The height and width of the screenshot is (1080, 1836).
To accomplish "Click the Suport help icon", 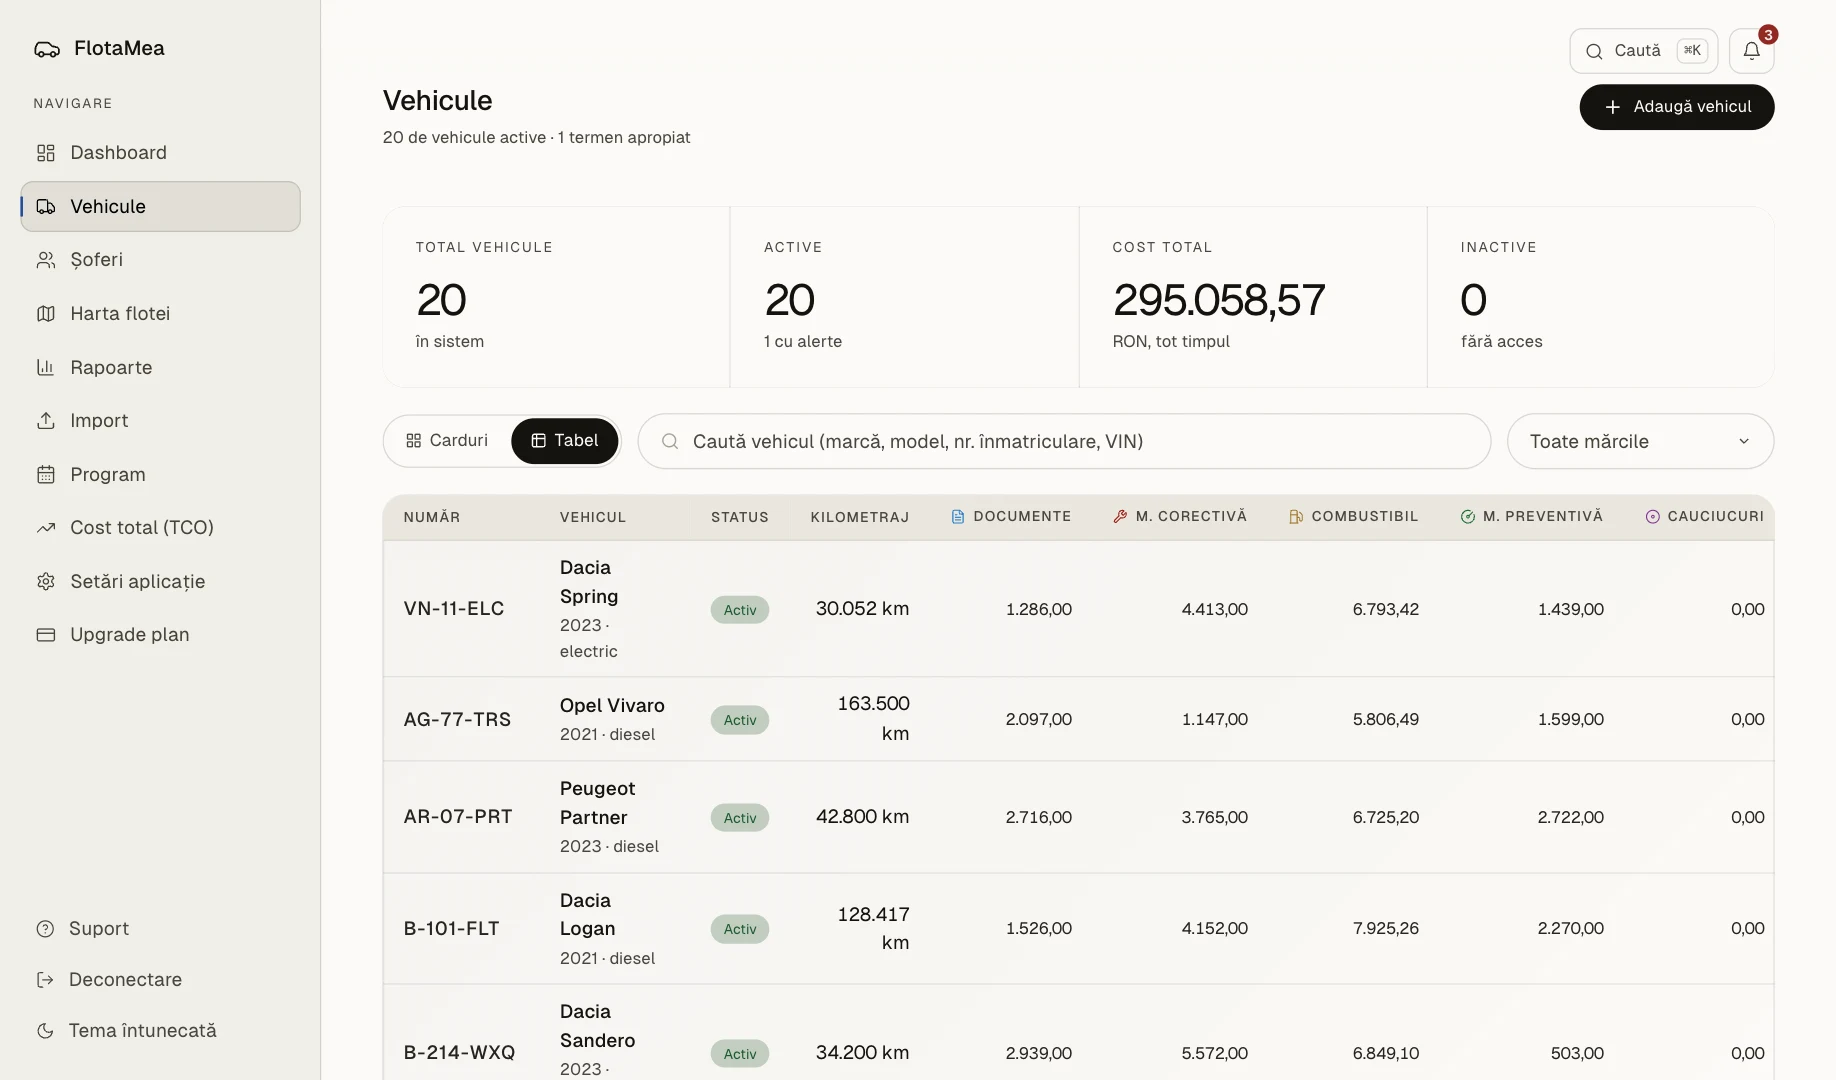I will (x=45, y=929).
